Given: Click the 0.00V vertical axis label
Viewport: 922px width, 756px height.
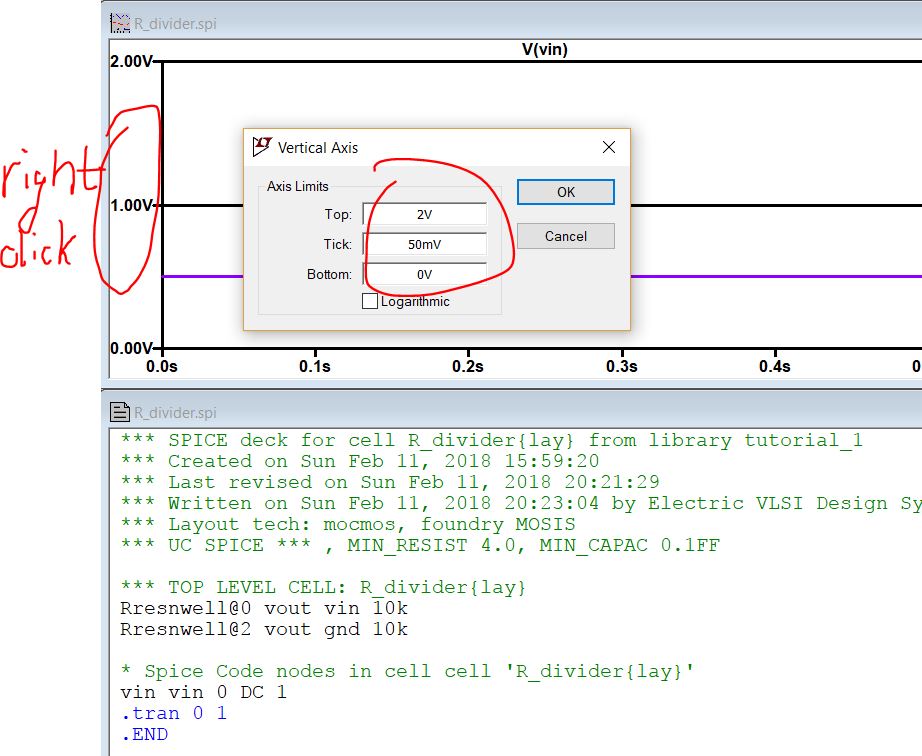Looking at the screenshot, I should click(132, 348).
